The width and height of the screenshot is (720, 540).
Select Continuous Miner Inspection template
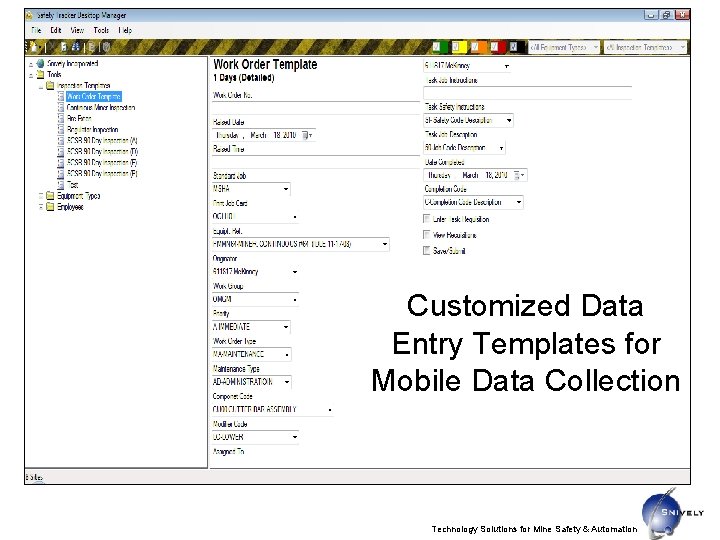[101, 107]
